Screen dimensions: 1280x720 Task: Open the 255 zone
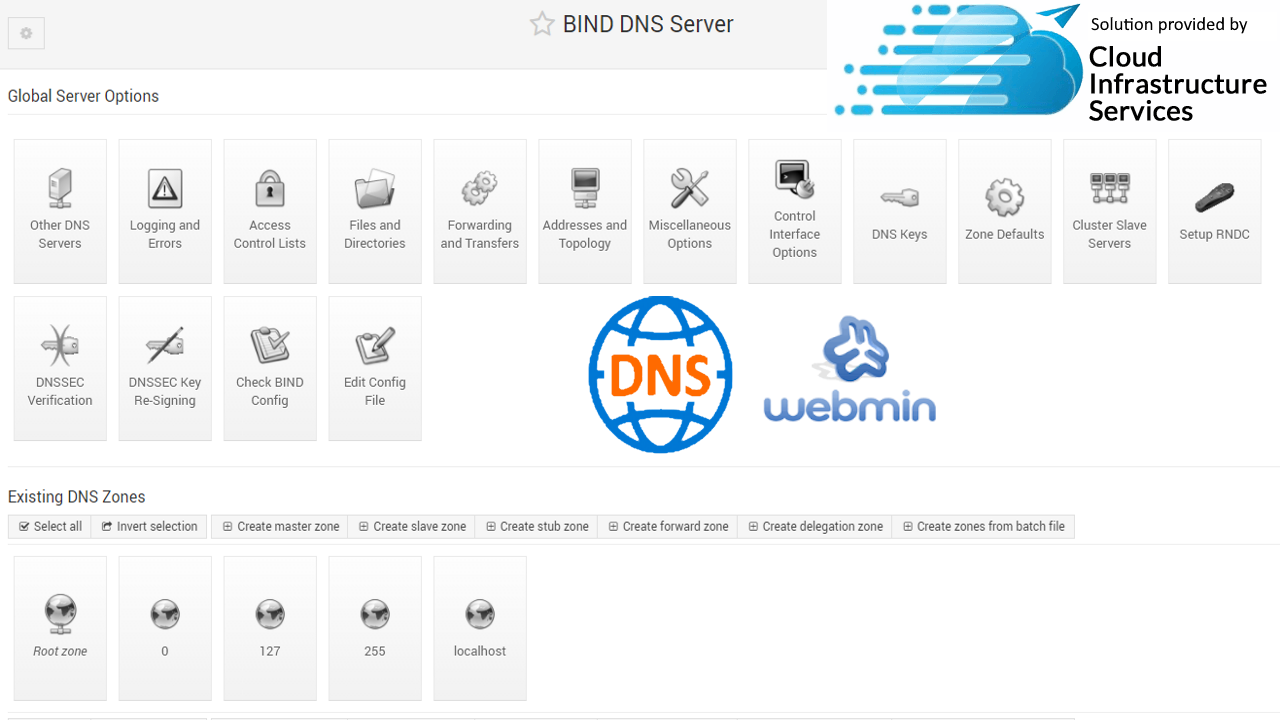[375, 628]
